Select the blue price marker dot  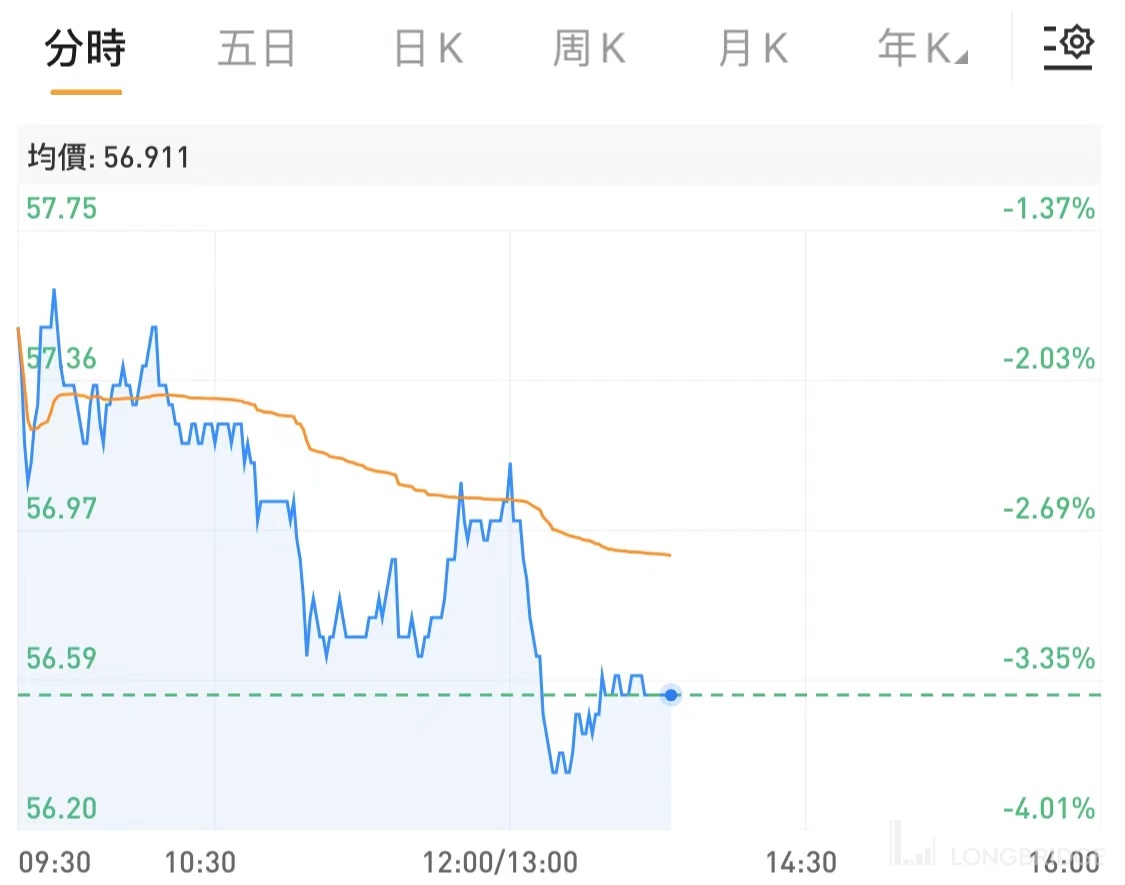(x=670, y=694)
